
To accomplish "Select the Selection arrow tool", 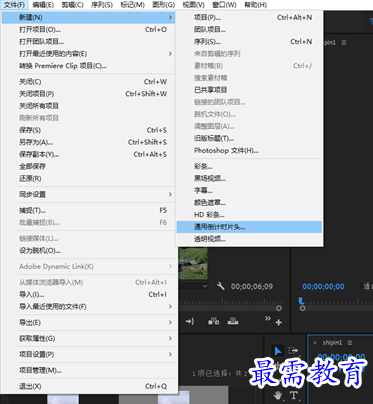I will coord(277,351).
